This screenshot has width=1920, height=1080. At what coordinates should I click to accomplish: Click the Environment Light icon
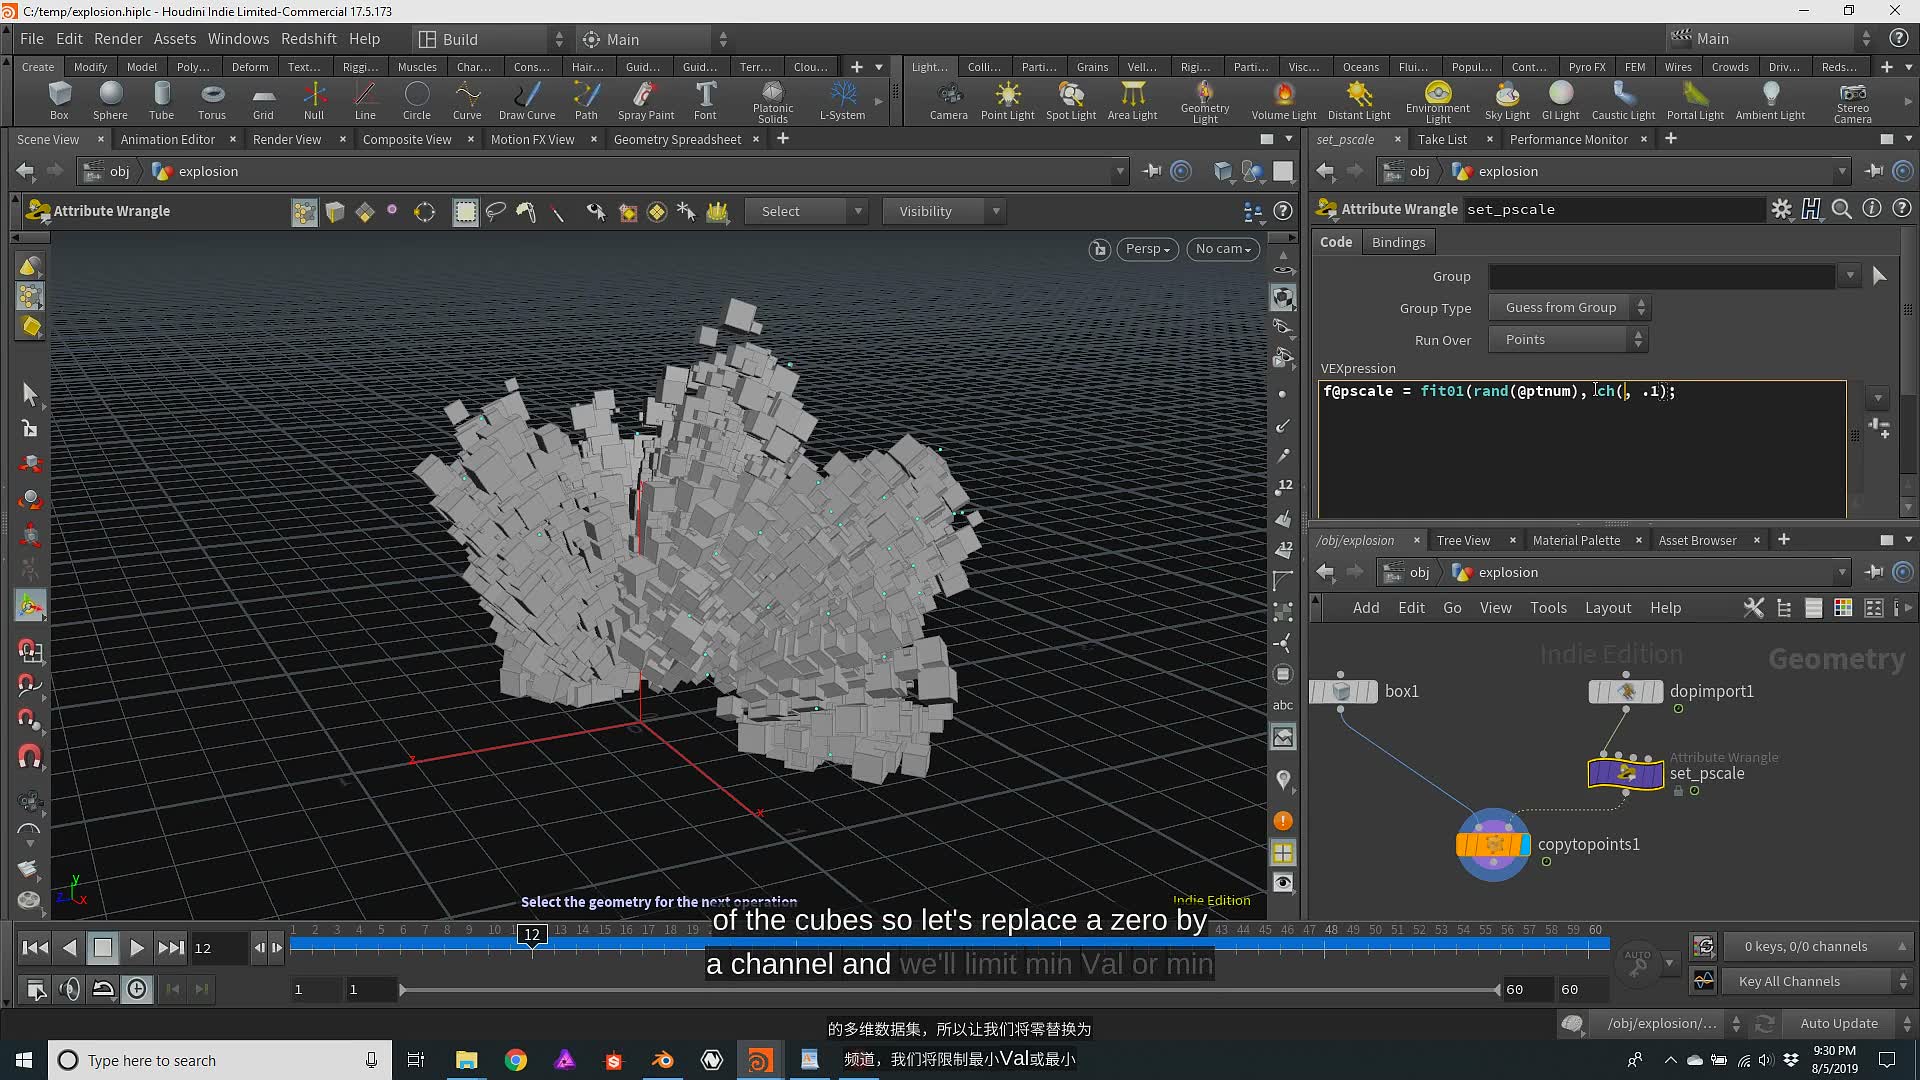coord(1437,99)
